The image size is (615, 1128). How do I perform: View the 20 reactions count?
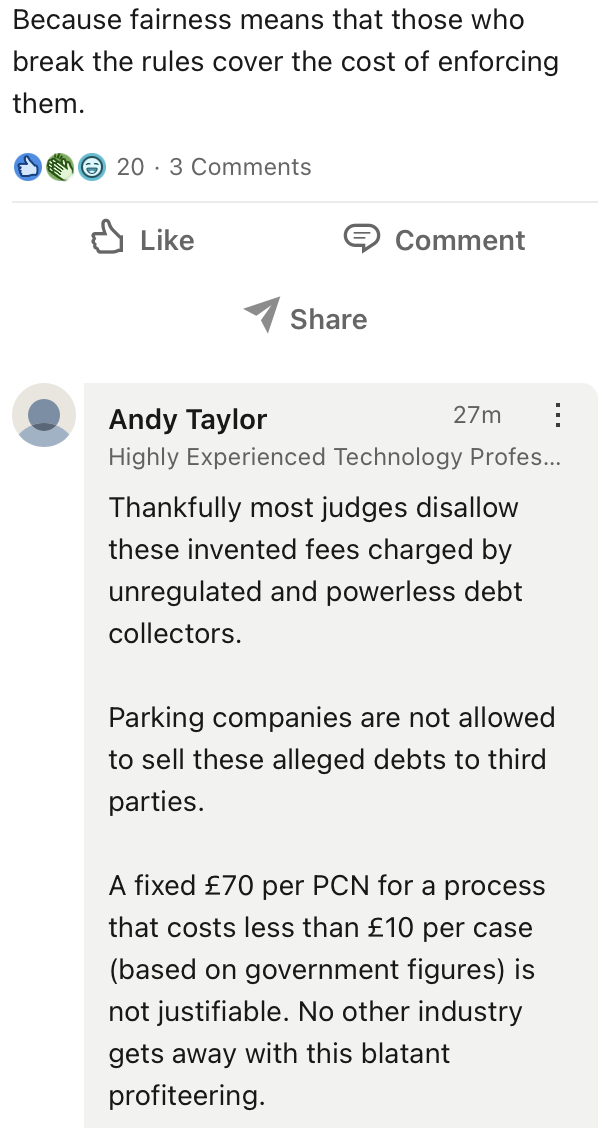pos(130,167)
